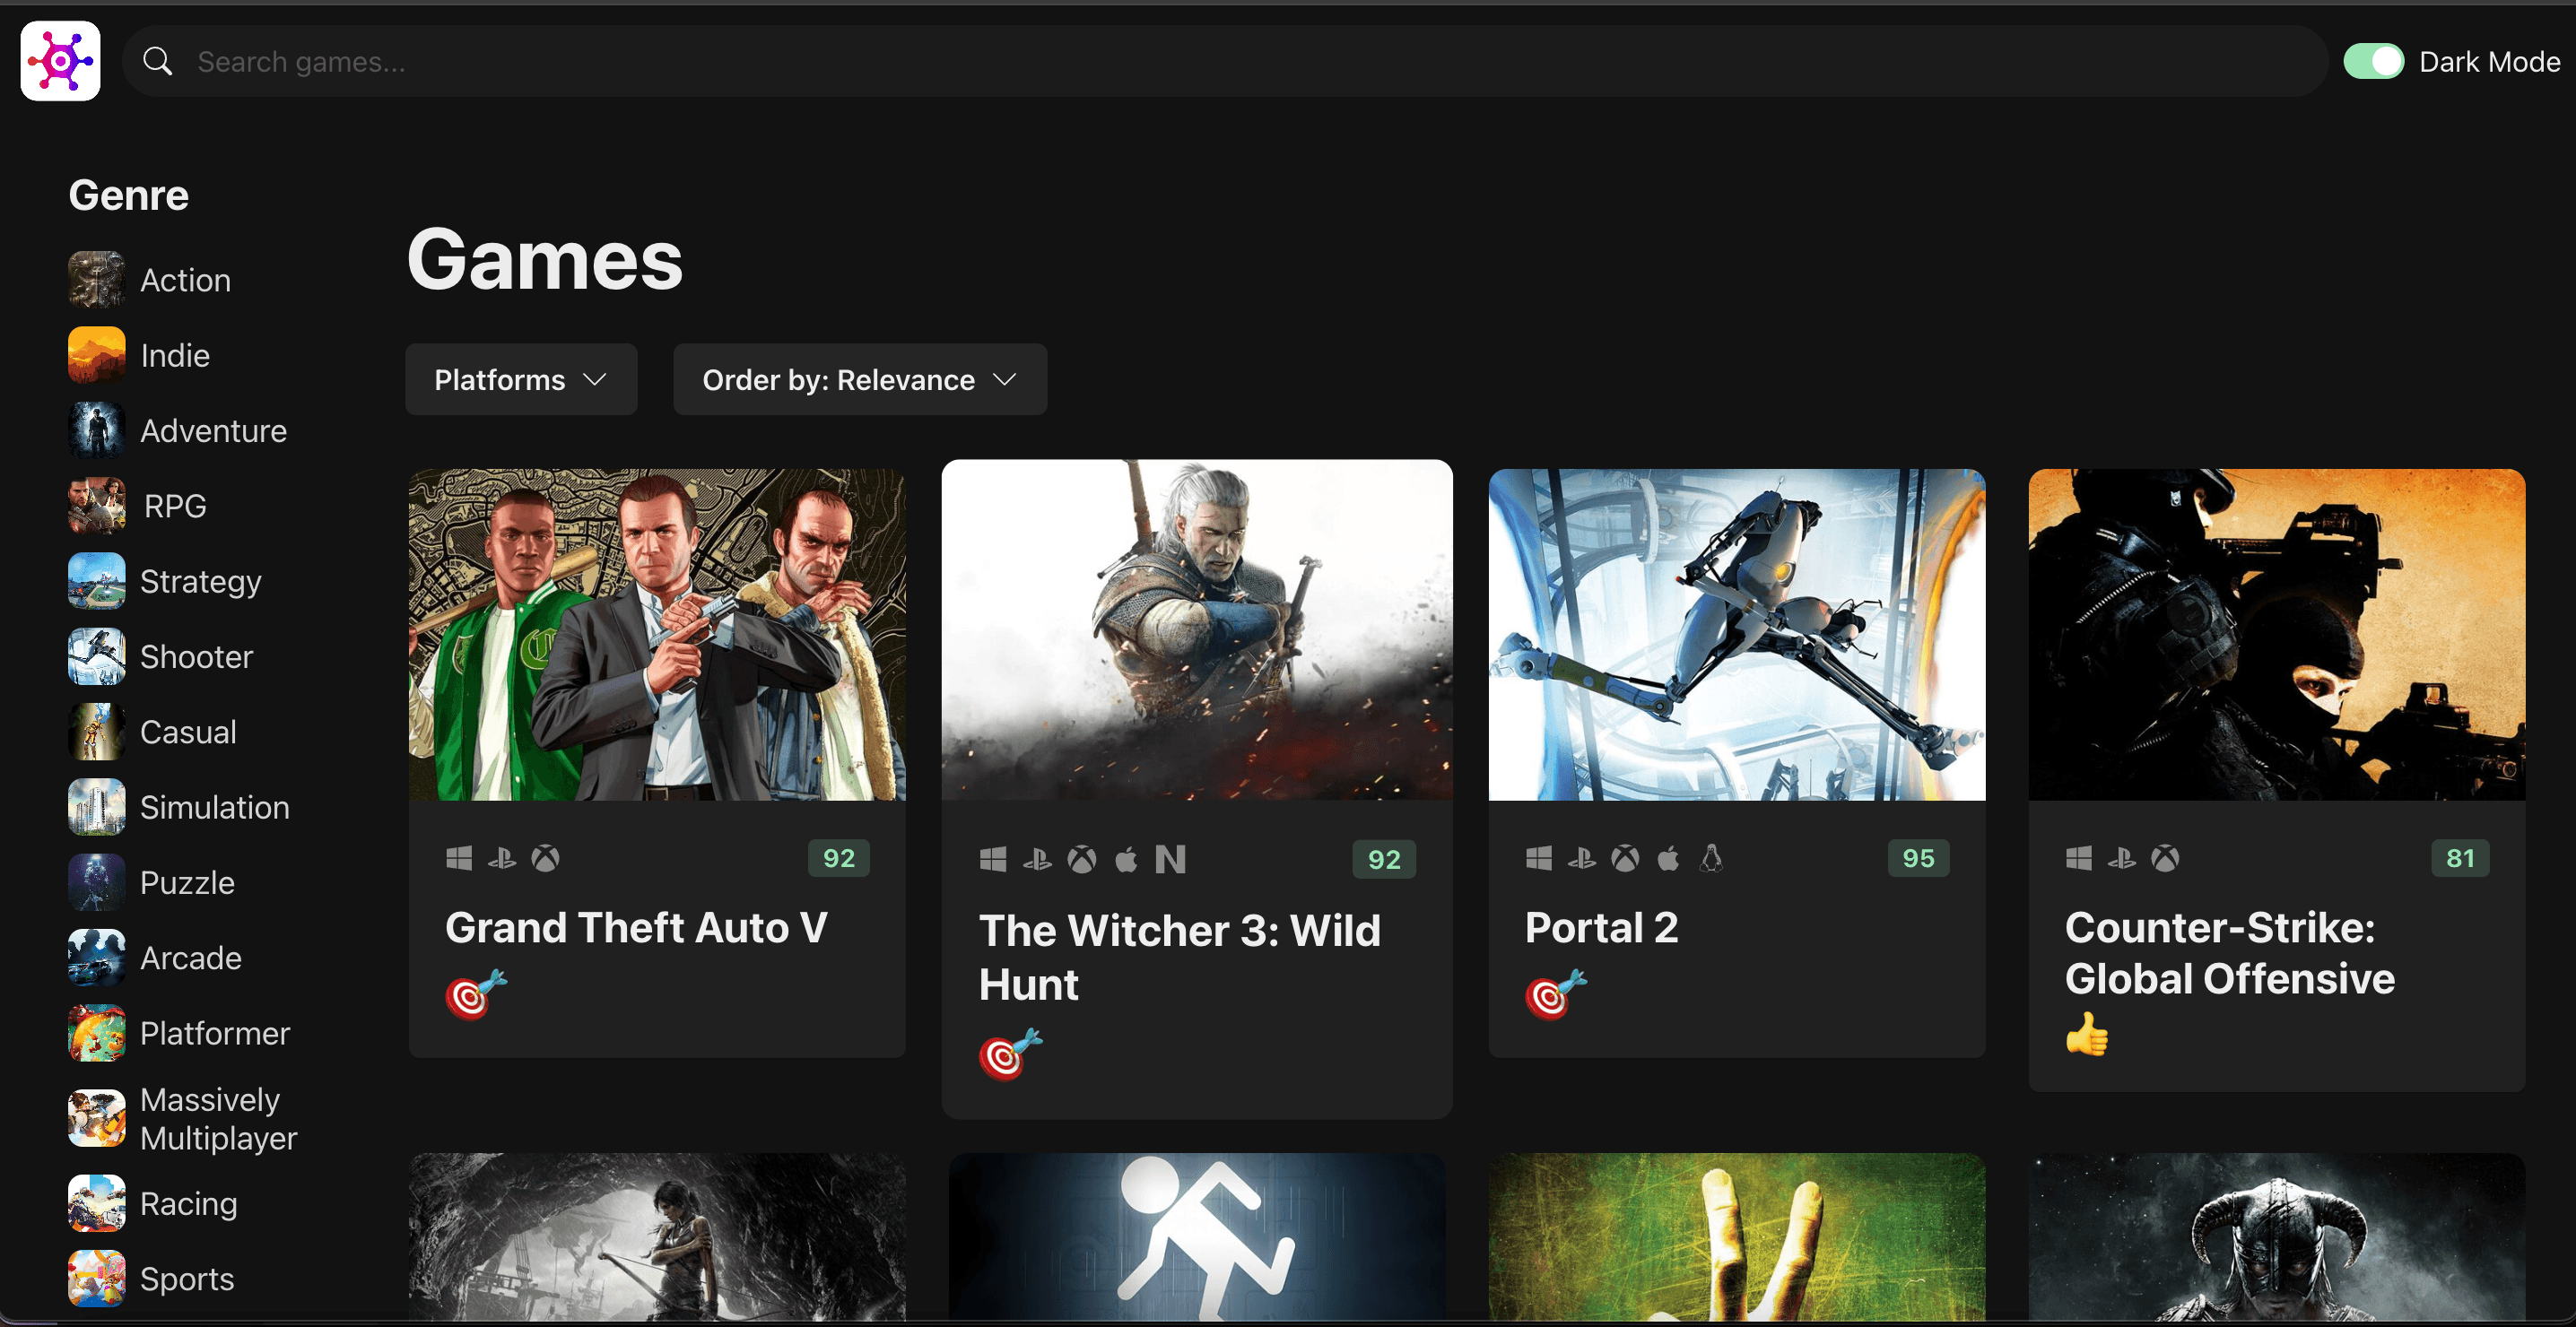Click the Adventure genre icon
This screenshot has width=2576, height=1327.
point(96,430)
